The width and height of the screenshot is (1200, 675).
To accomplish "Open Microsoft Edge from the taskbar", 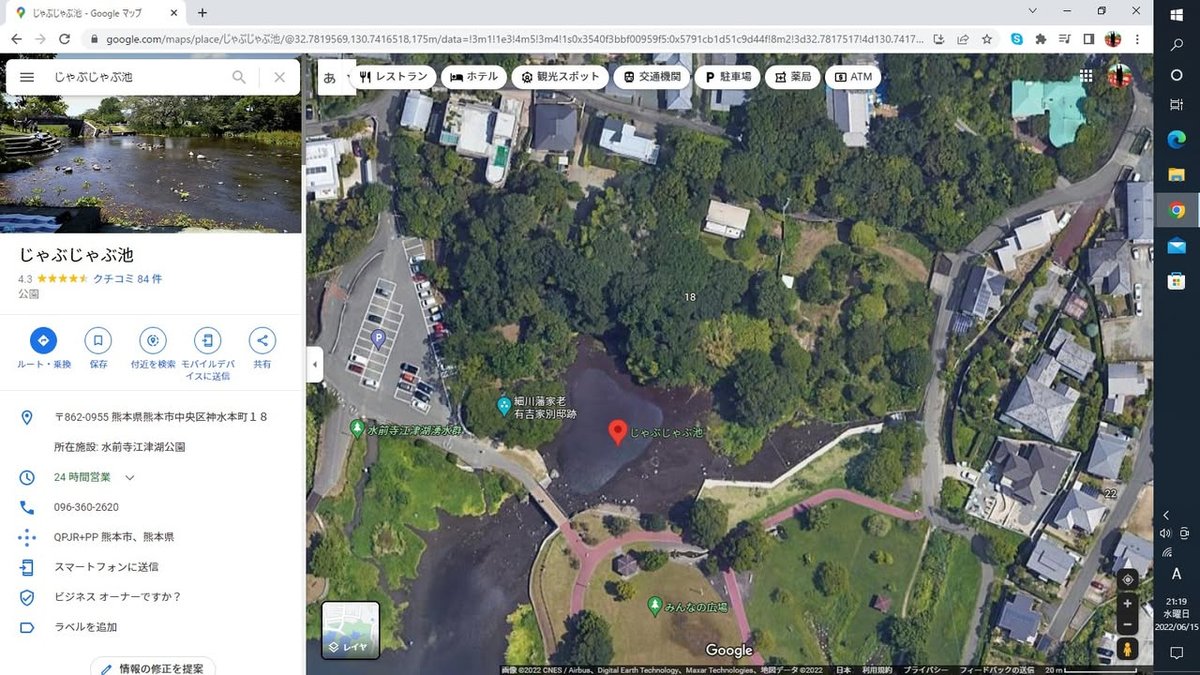I will (1176, 139).
